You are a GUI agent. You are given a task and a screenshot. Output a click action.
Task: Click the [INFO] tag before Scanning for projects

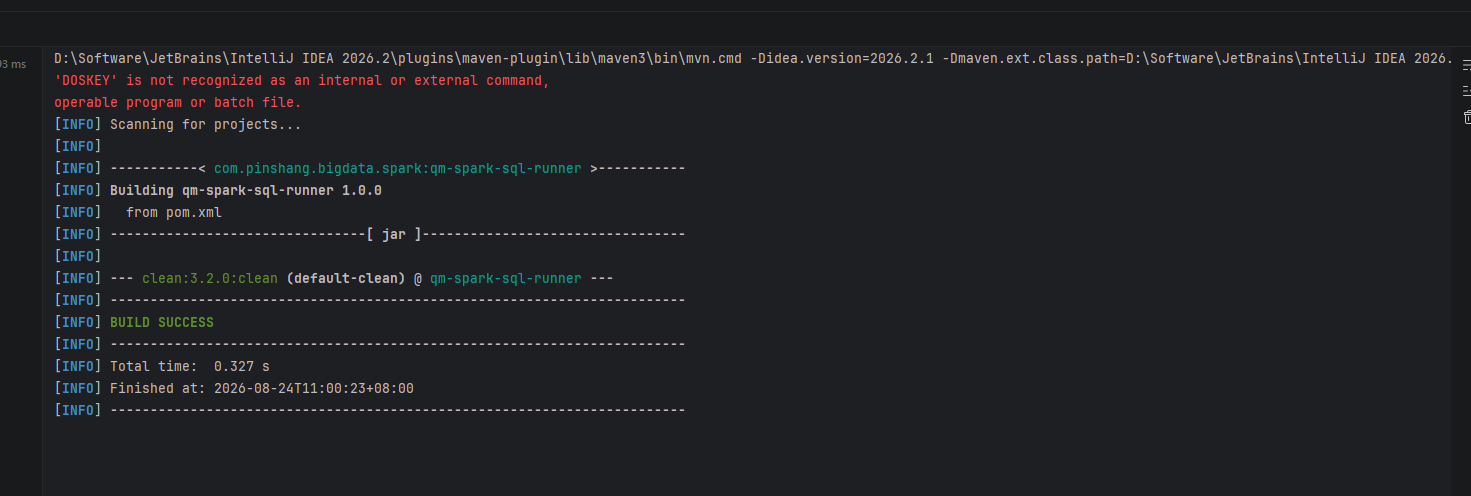[x=78, y=124]
